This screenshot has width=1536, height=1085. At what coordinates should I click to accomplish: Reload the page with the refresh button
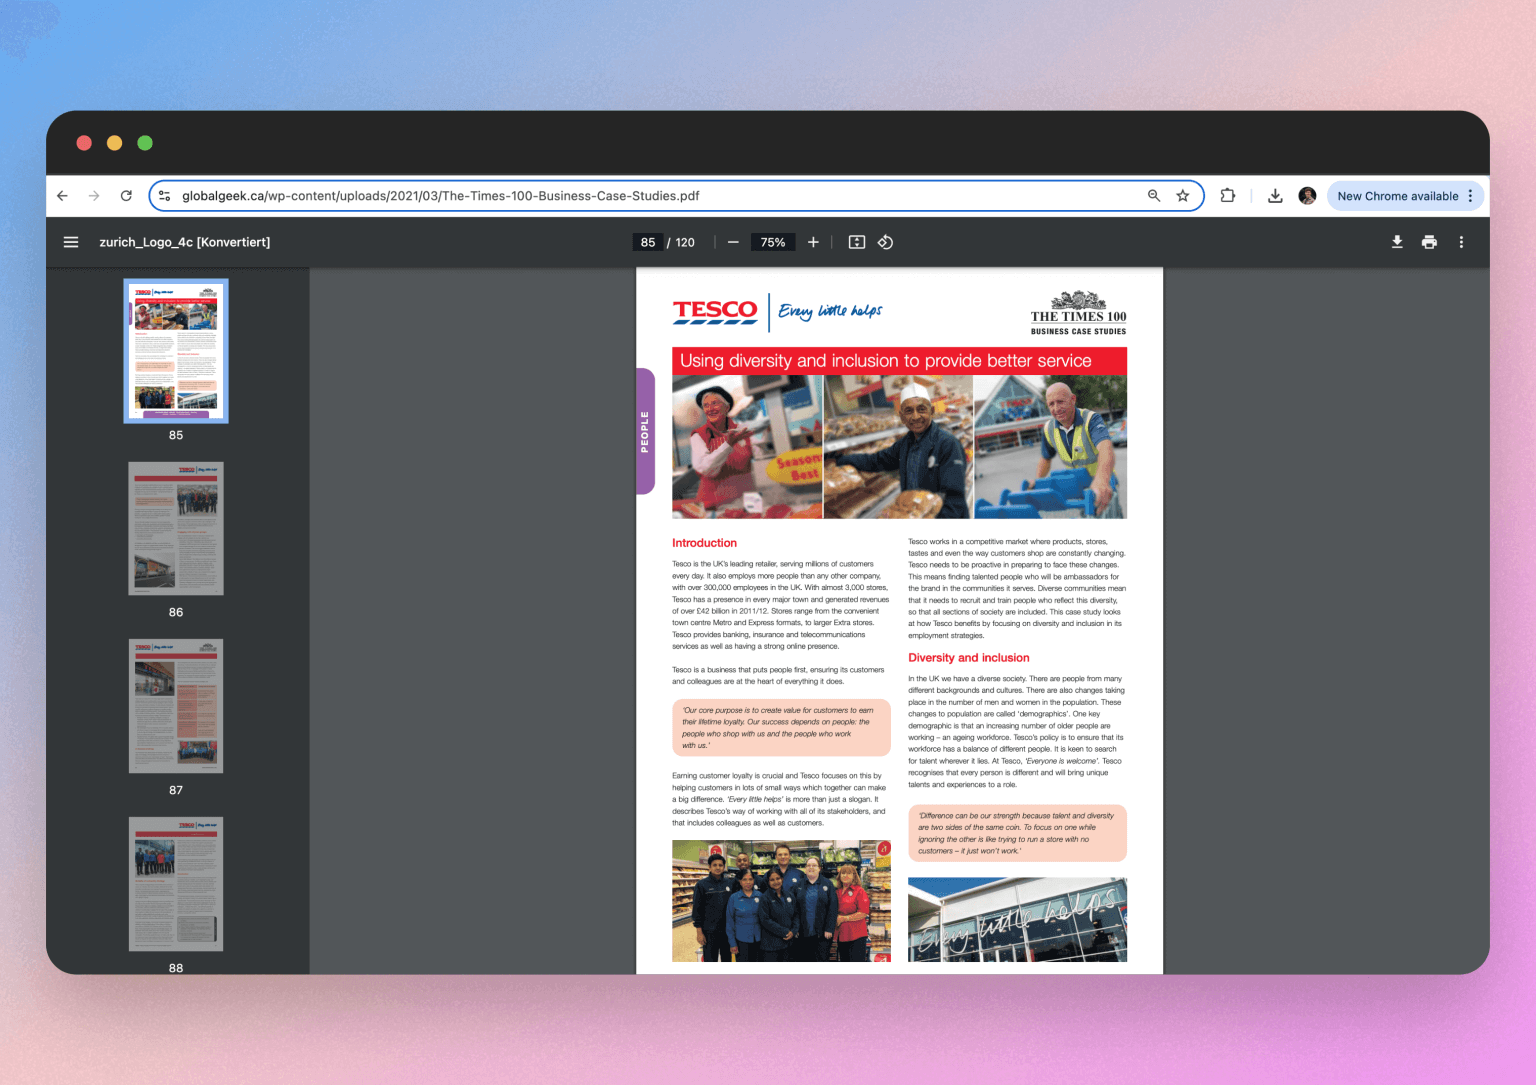pyautogui.click(x=126, y=195)
